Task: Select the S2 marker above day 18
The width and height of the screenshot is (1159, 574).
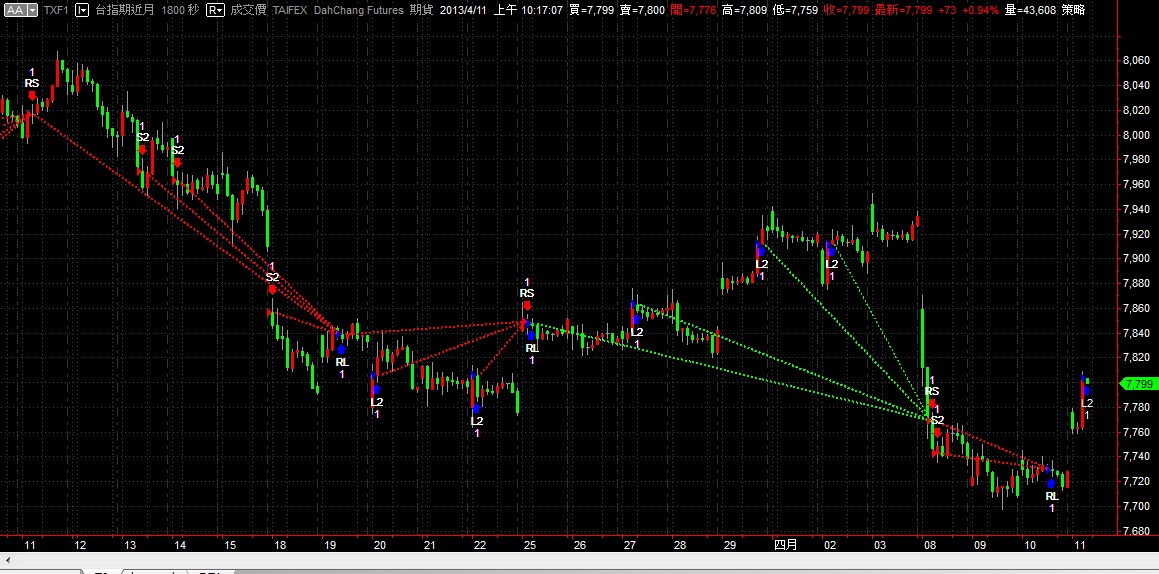Action: coord(273,278)
